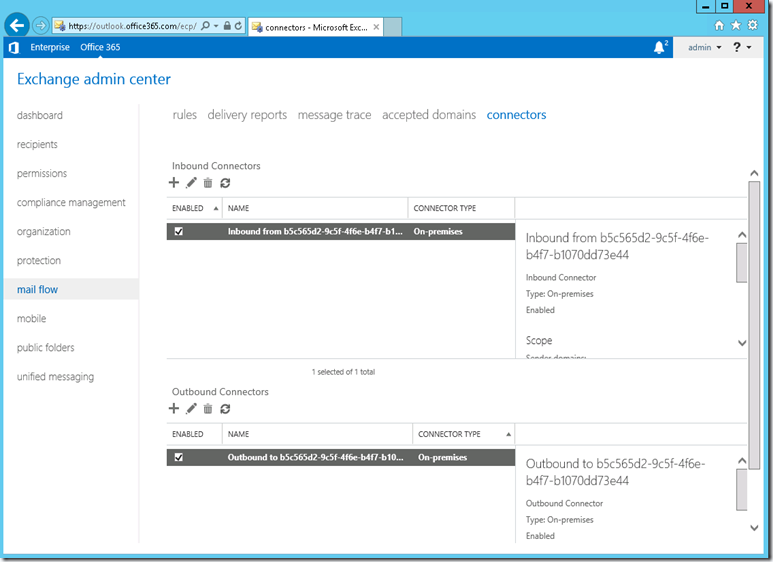
Task: Open the help question mark dropdown
Action: [x=742, y=47]
